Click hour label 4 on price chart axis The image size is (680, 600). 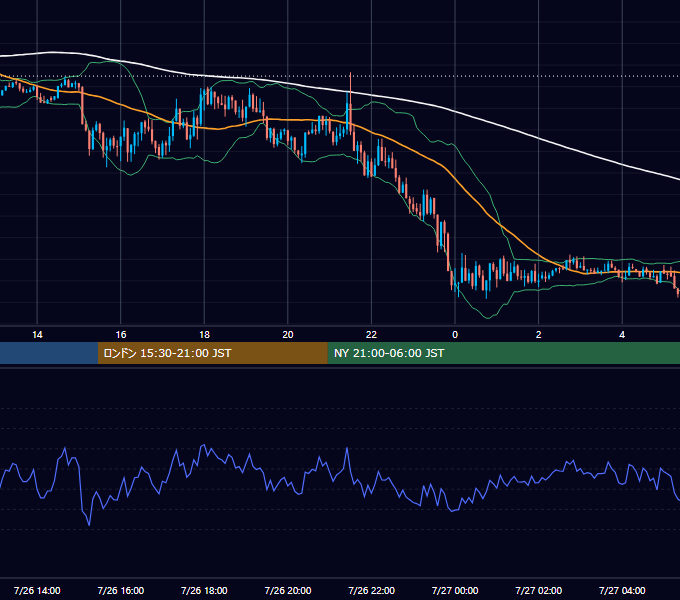coord(622,335)
